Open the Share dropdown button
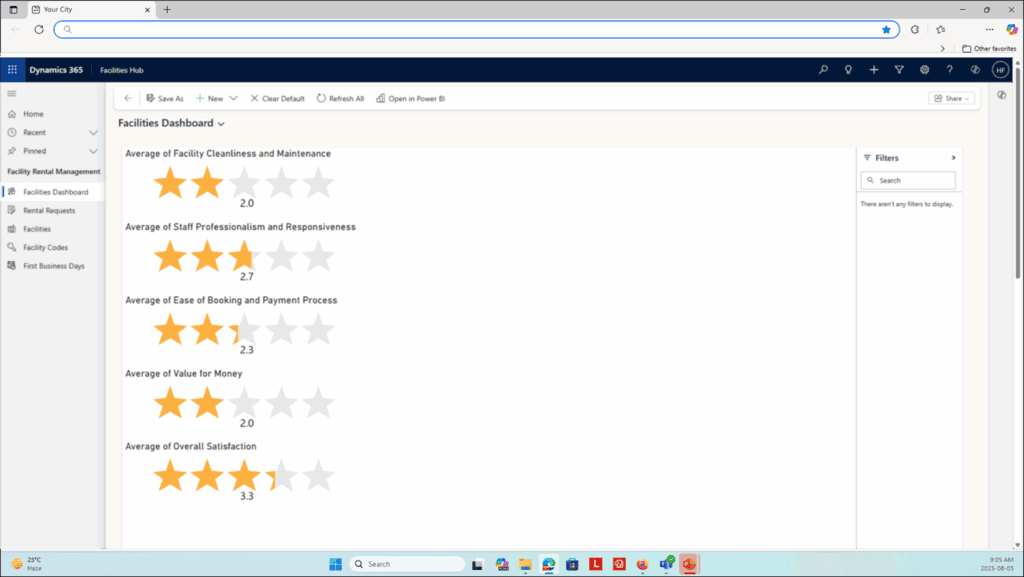Viewport: 1024px width, 577px height. pos(951,98)
